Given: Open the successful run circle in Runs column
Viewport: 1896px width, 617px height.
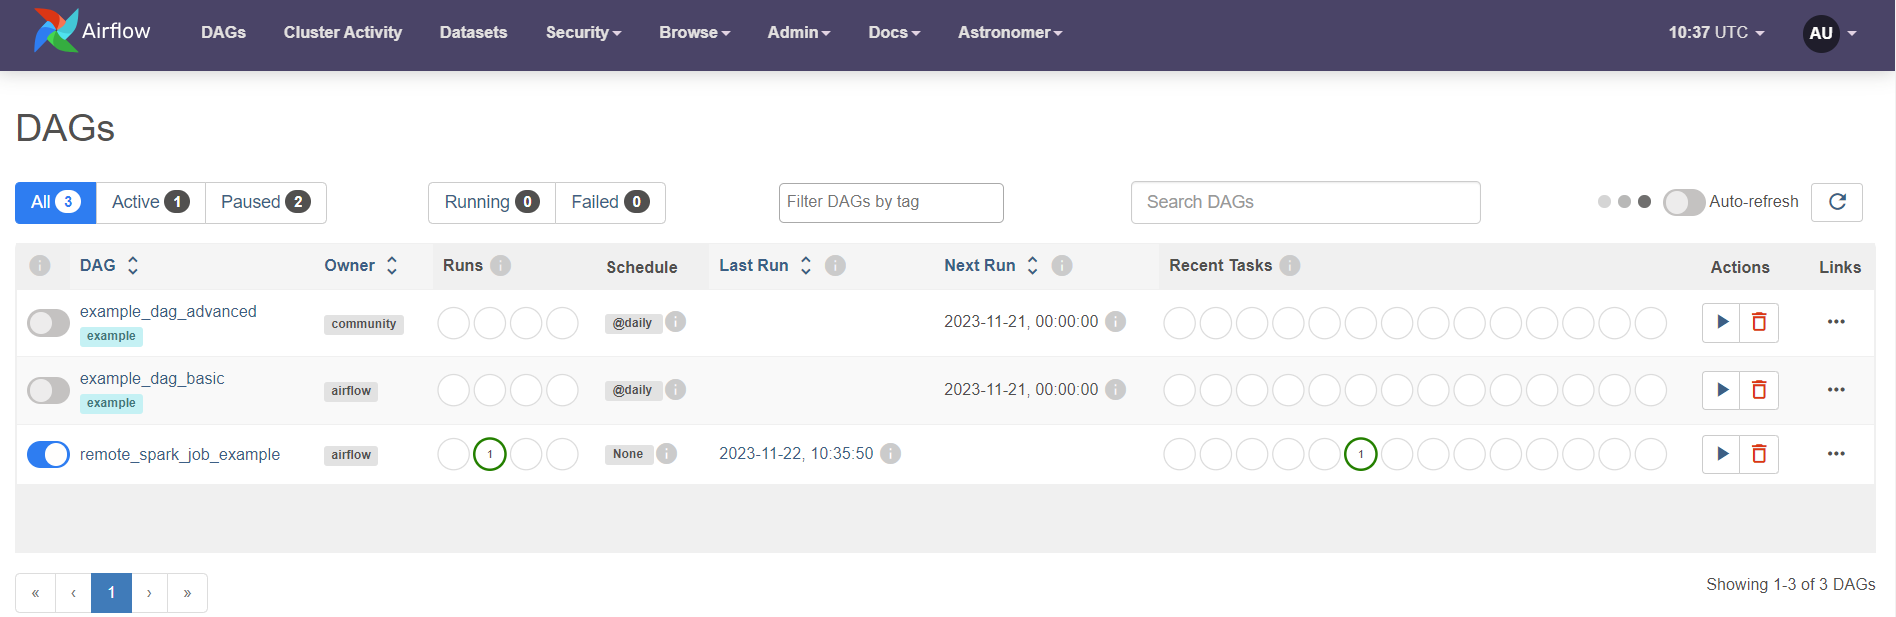Looking at the screenshot, I should click(x=490, y=454).
